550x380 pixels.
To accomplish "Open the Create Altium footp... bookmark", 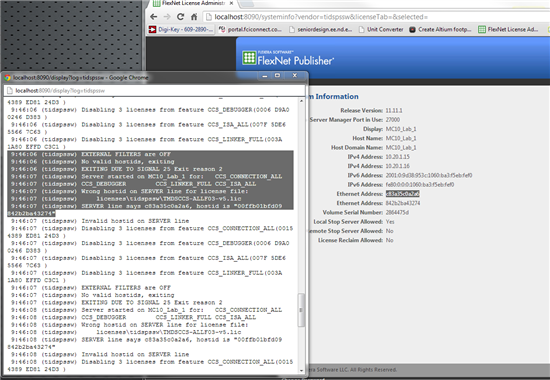I will [441, 29].
